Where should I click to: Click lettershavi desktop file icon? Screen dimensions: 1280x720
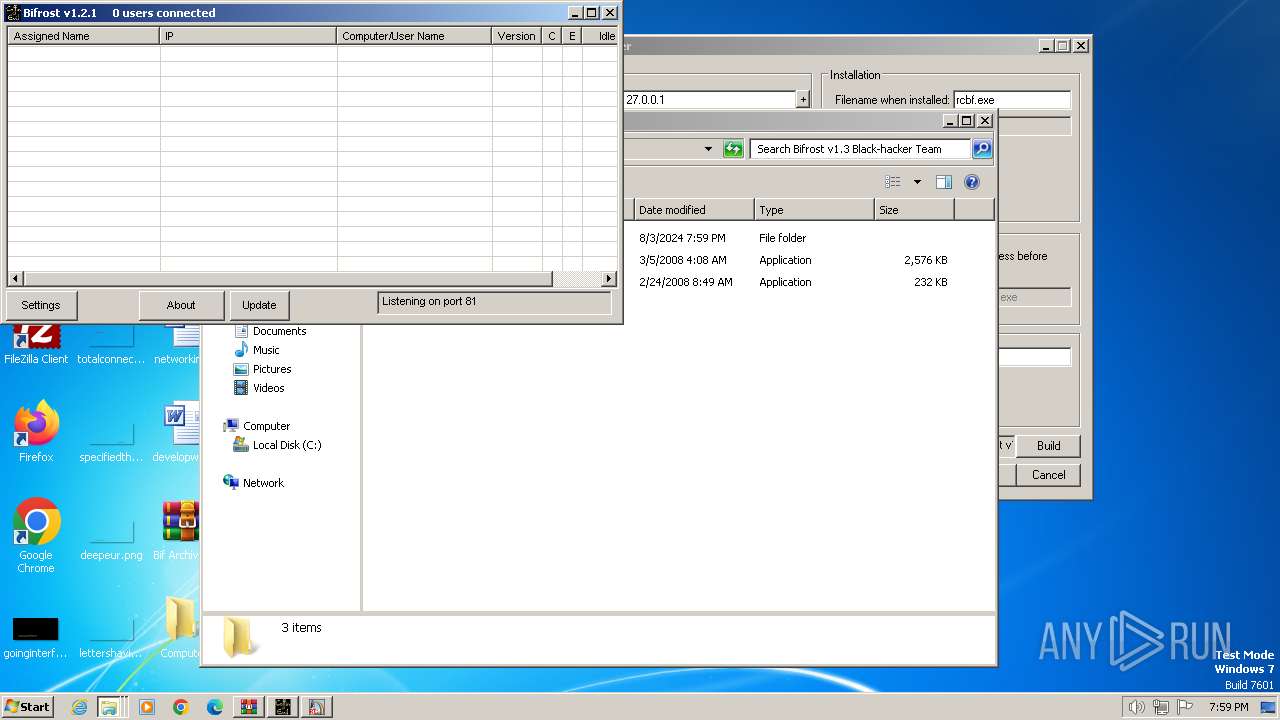(x=111, y=637)
